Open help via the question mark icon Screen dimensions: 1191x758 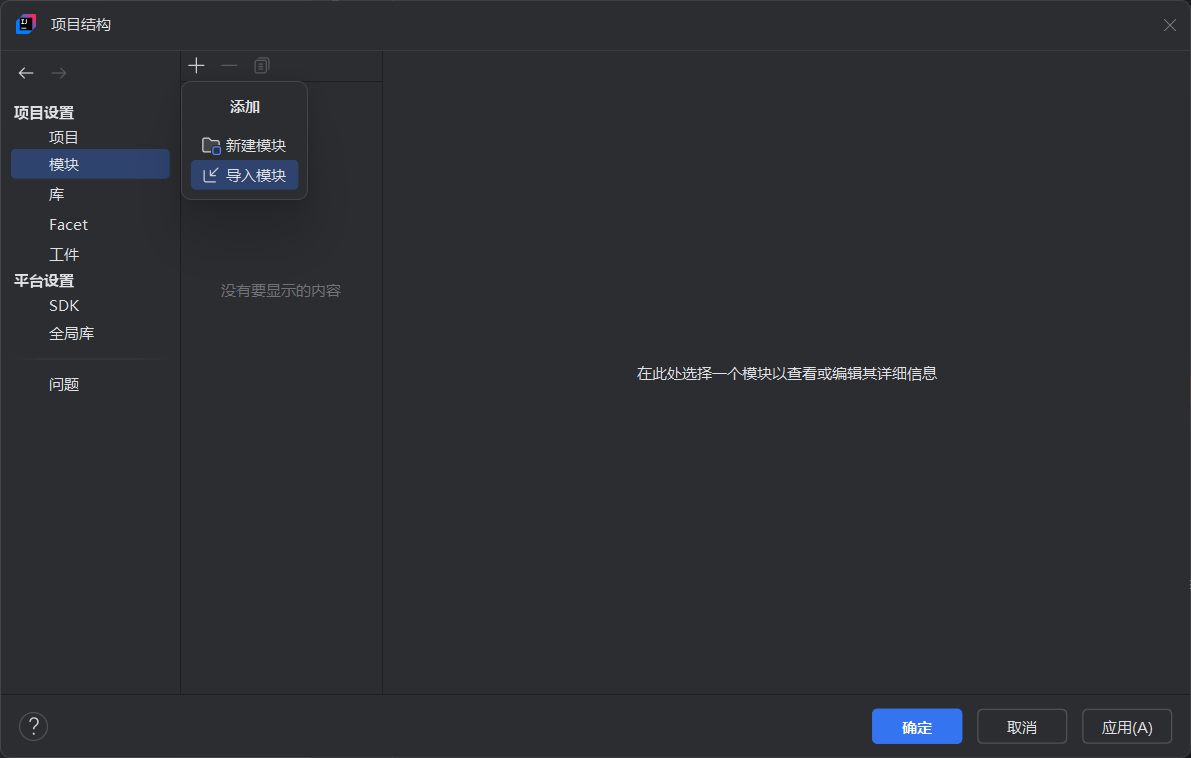(x=33, y=726)
